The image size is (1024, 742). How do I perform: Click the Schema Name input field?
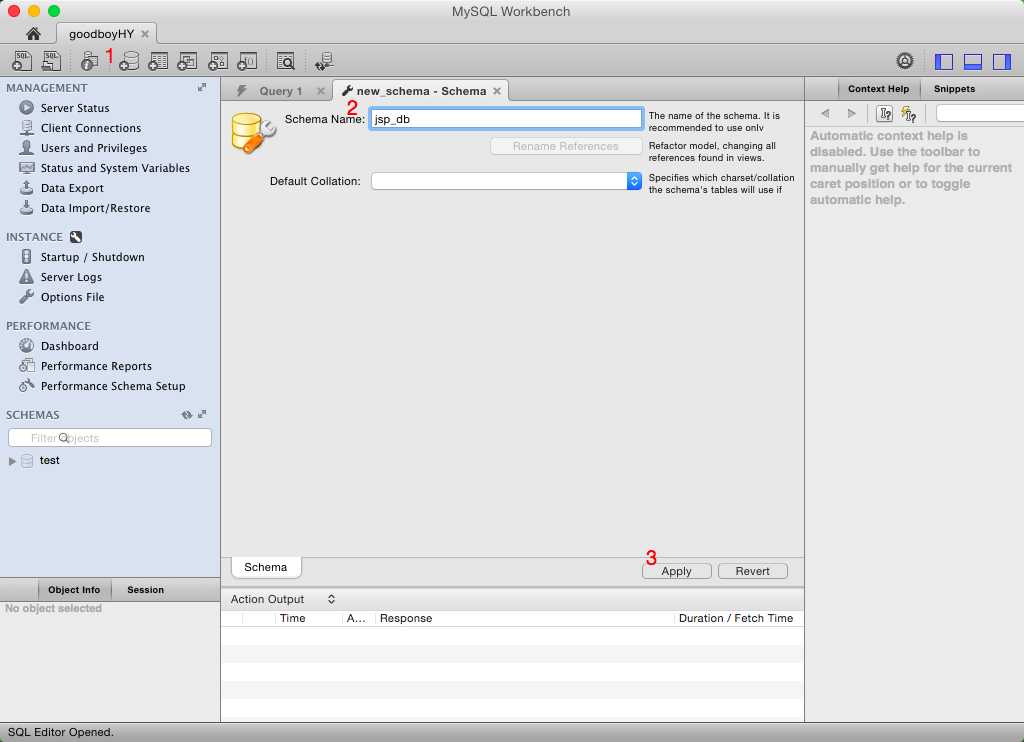click(x=506, y=119)
